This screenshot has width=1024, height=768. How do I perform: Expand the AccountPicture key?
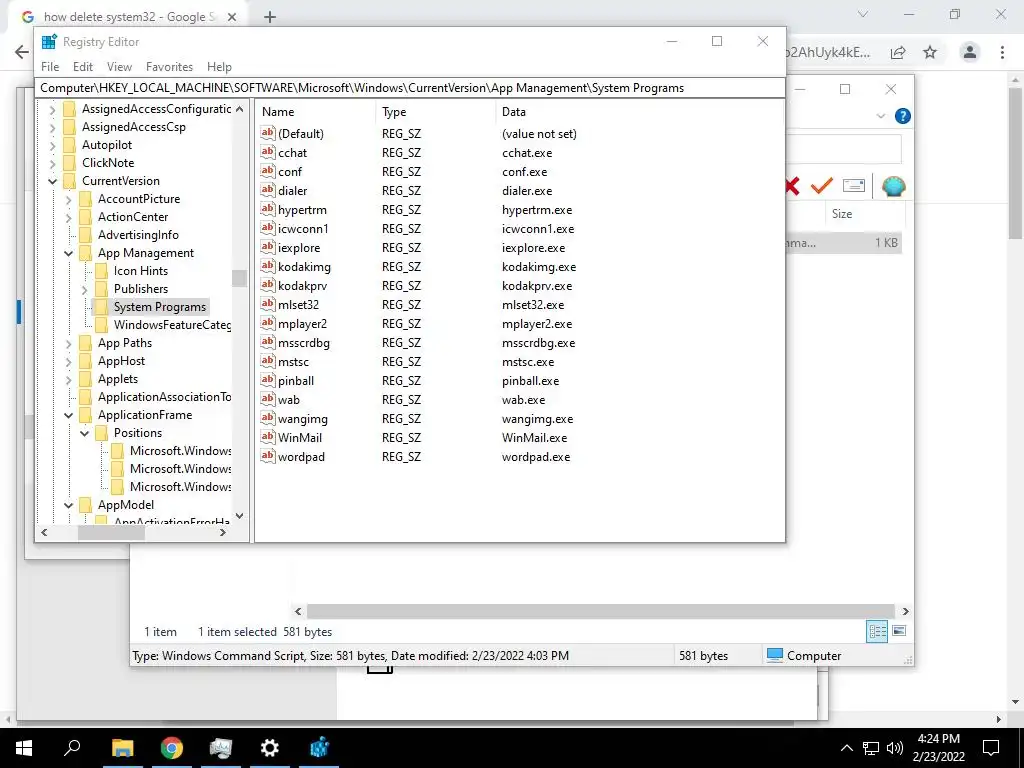click(69, 199)
